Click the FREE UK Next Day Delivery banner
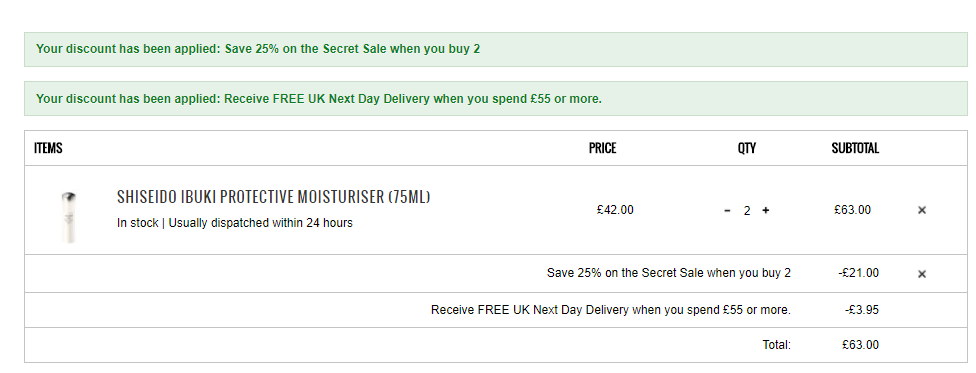This screenshot has height=373, width=976. [x=495, y=98]
